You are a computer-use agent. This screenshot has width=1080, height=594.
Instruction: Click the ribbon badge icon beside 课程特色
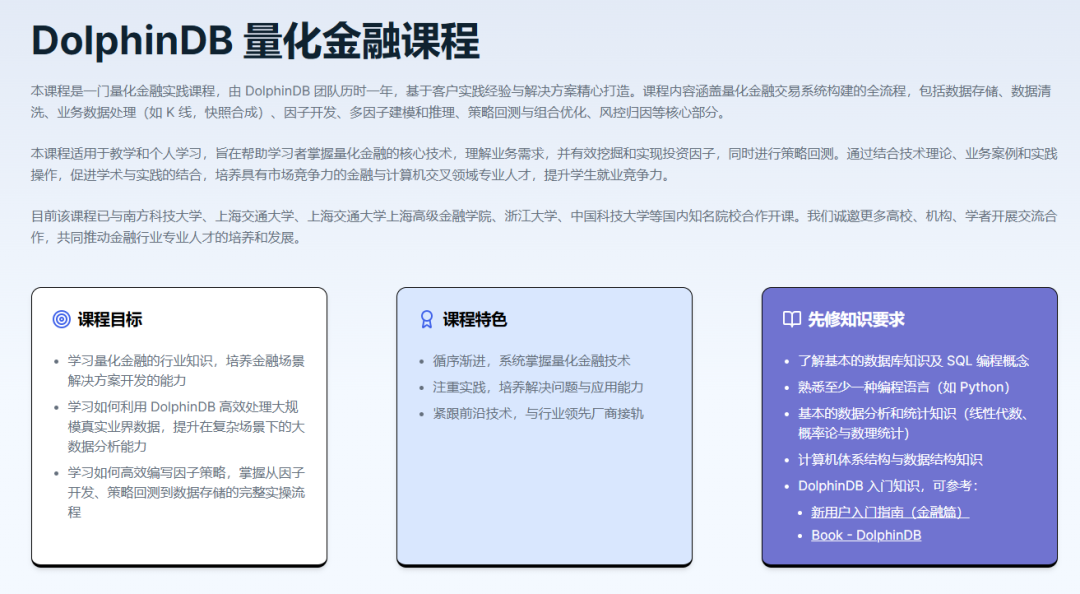427,319
